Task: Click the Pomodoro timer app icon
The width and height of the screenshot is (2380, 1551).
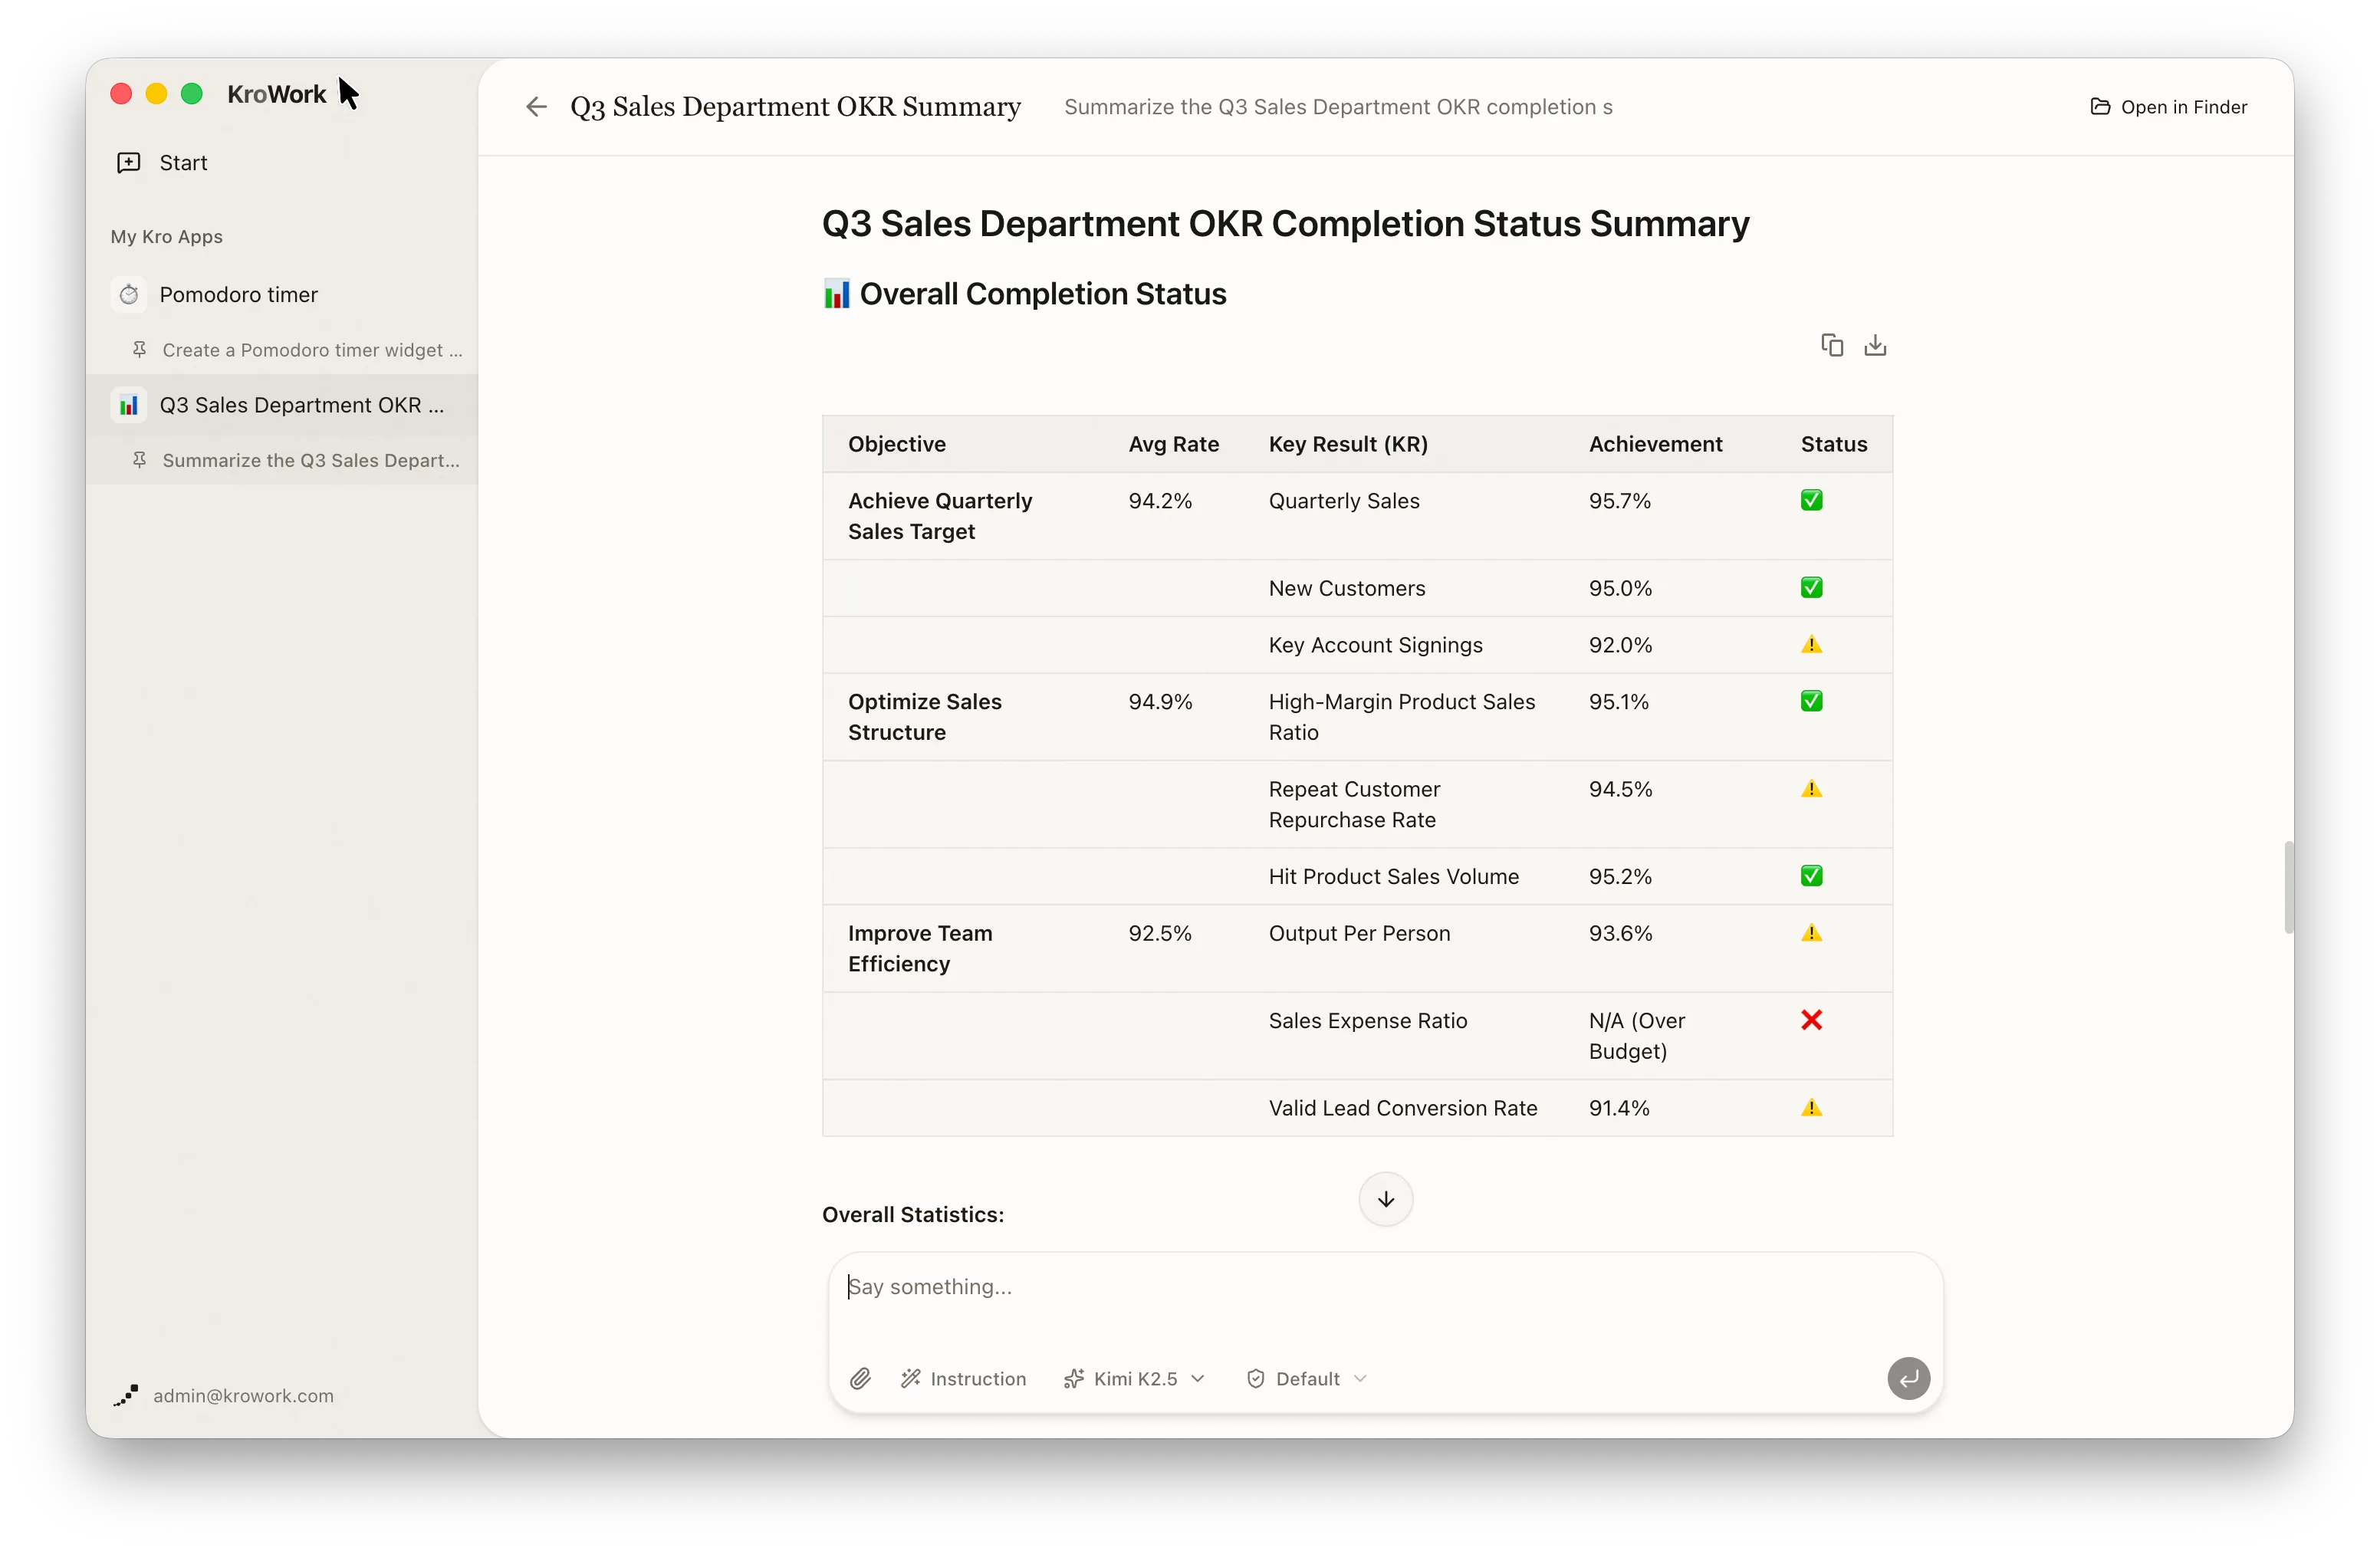Action: point(129,295)
